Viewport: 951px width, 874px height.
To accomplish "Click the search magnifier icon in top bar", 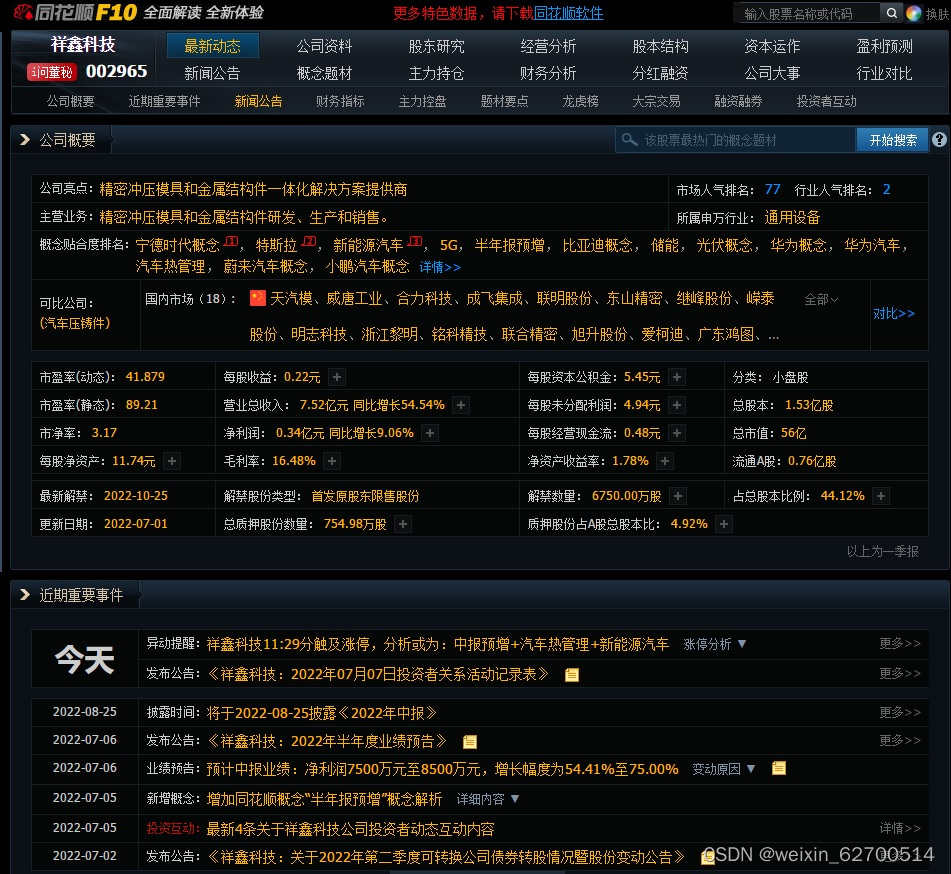I will pos(892,13).
